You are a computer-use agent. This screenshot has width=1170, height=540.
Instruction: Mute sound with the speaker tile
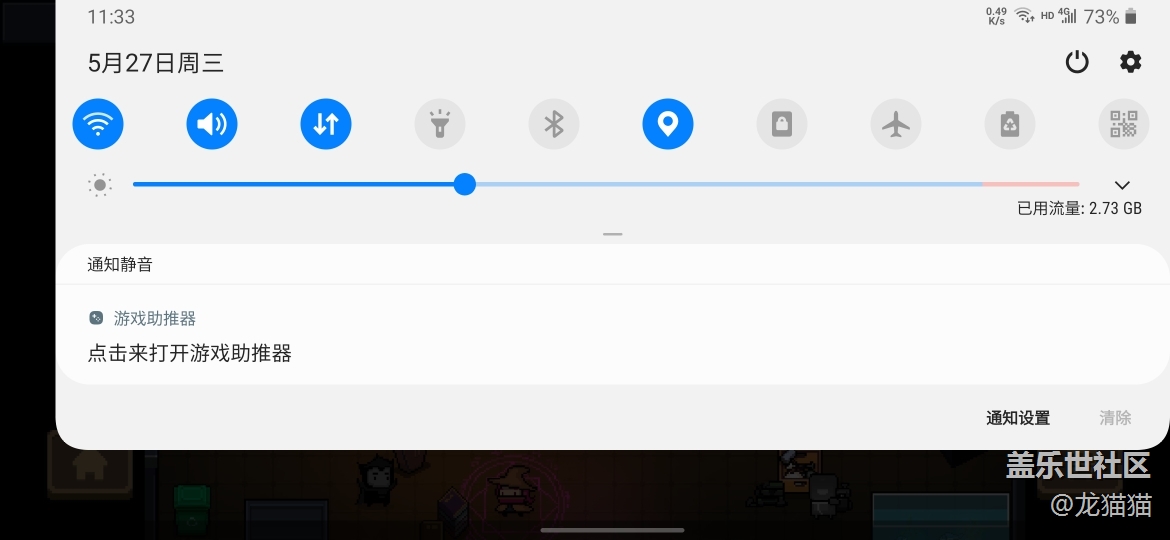coord(212,124)
